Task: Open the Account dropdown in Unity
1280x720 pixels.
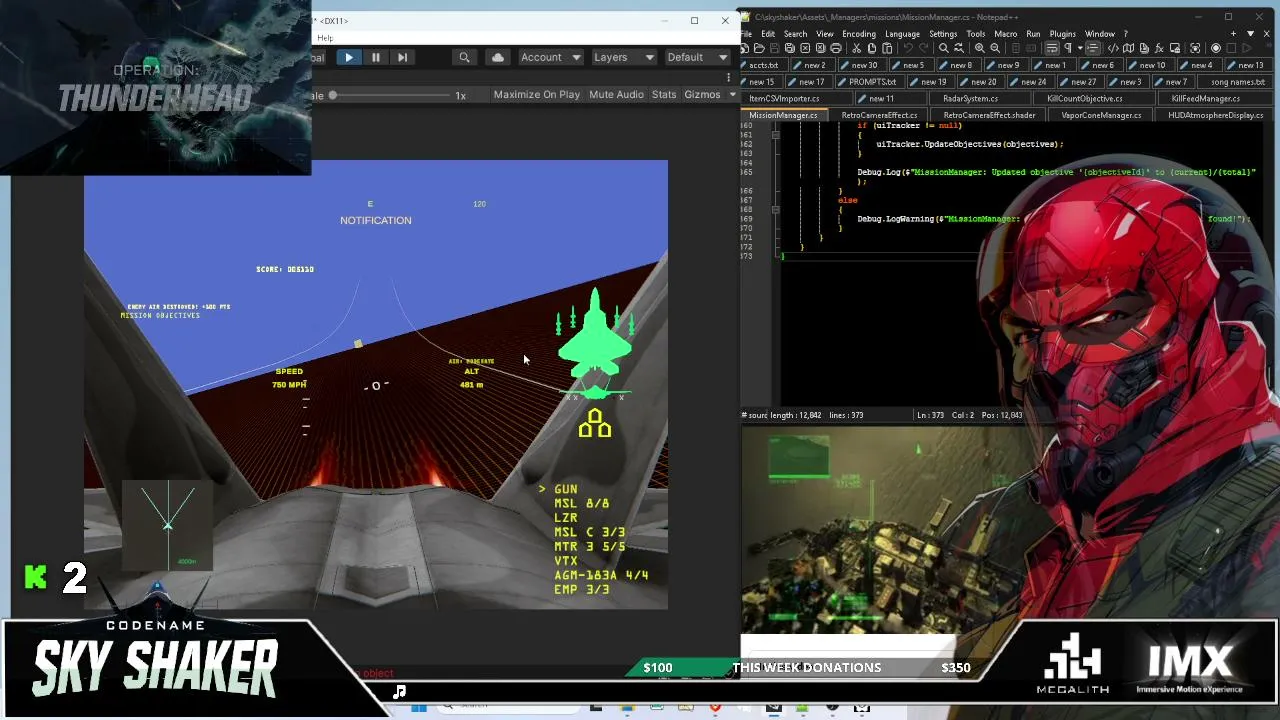Action: point(550,57)
